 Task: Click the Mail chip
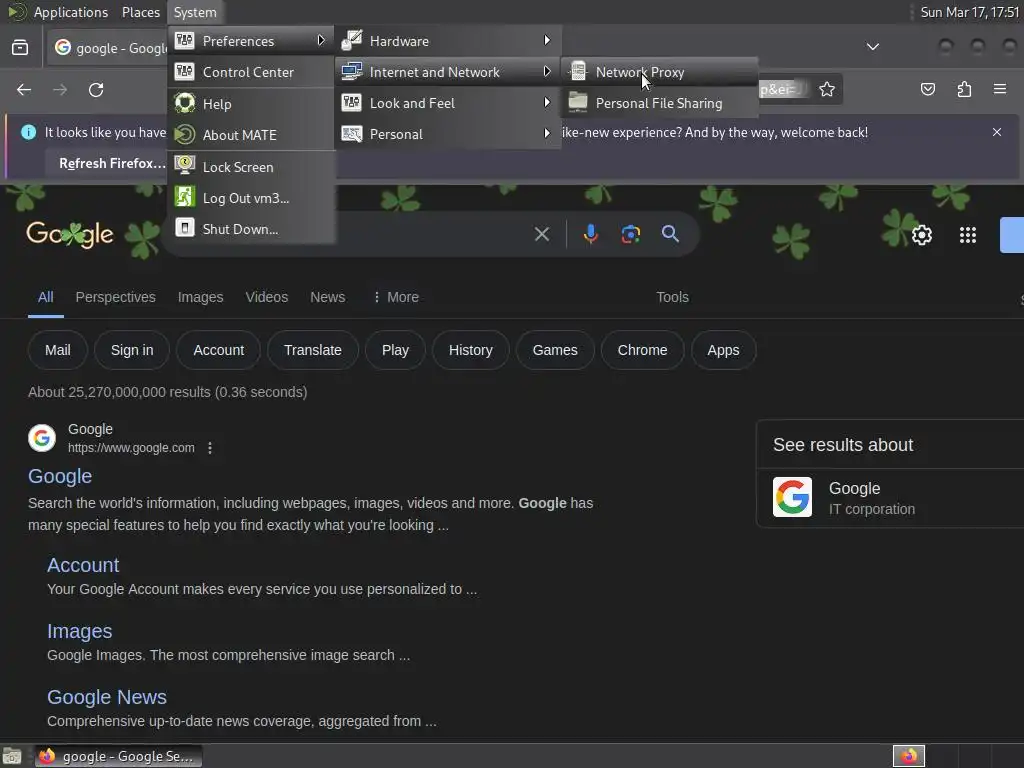point(57,350)
